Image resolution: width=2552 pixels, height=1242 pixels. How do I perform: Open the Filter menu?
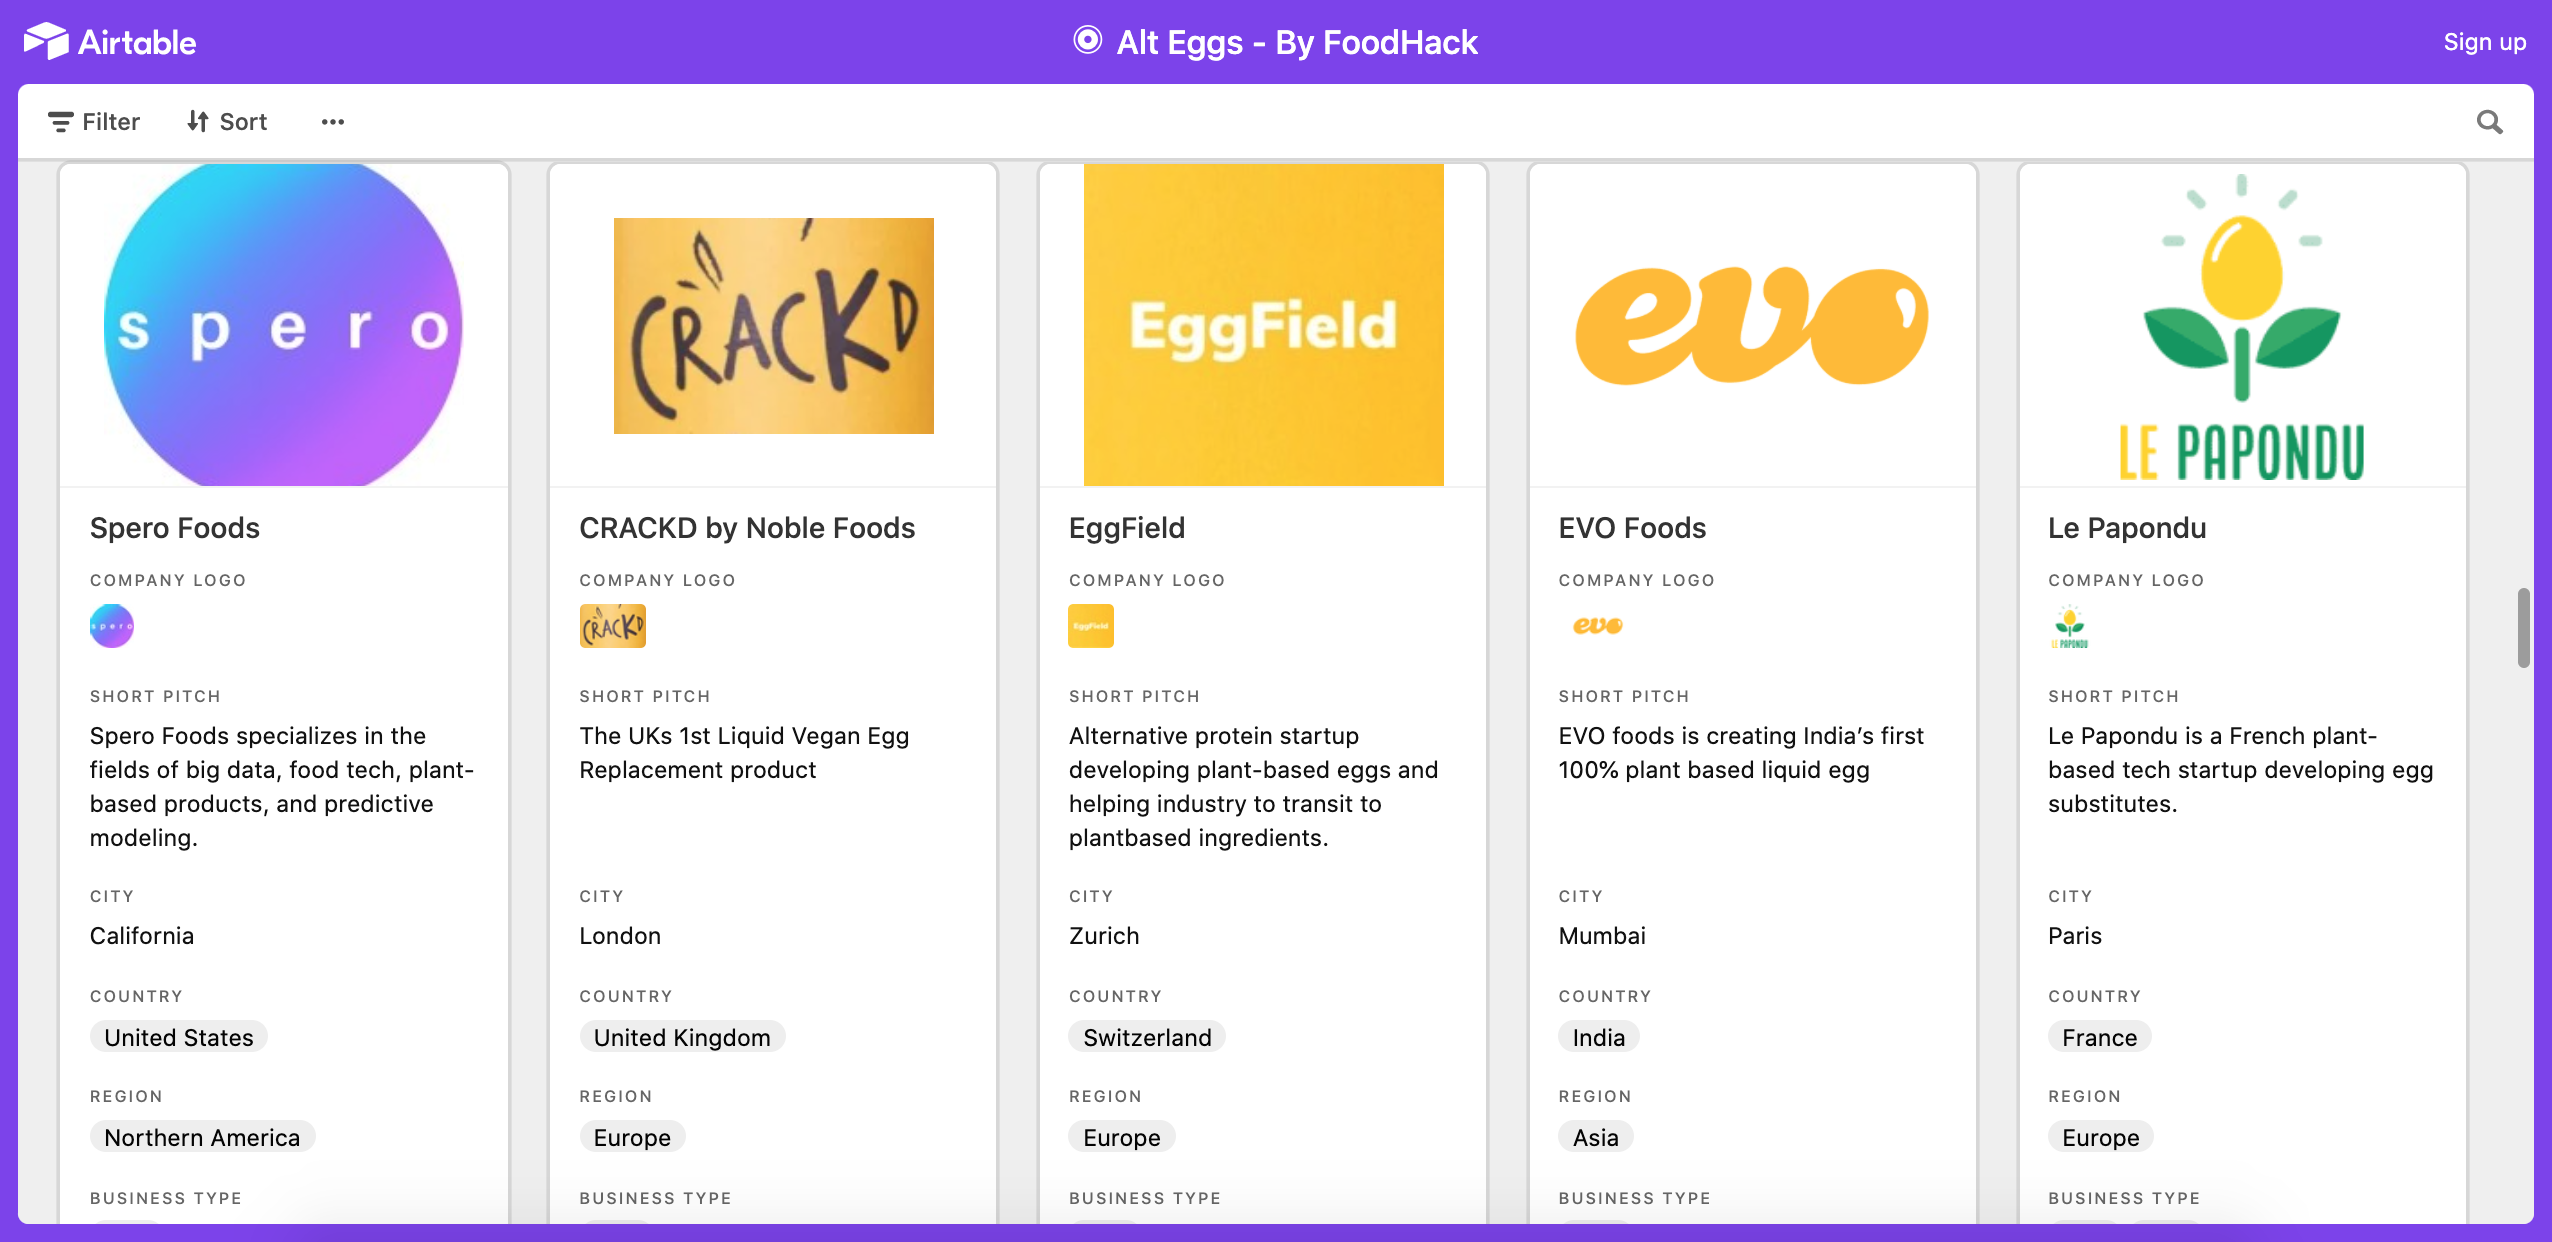(94, 122)
